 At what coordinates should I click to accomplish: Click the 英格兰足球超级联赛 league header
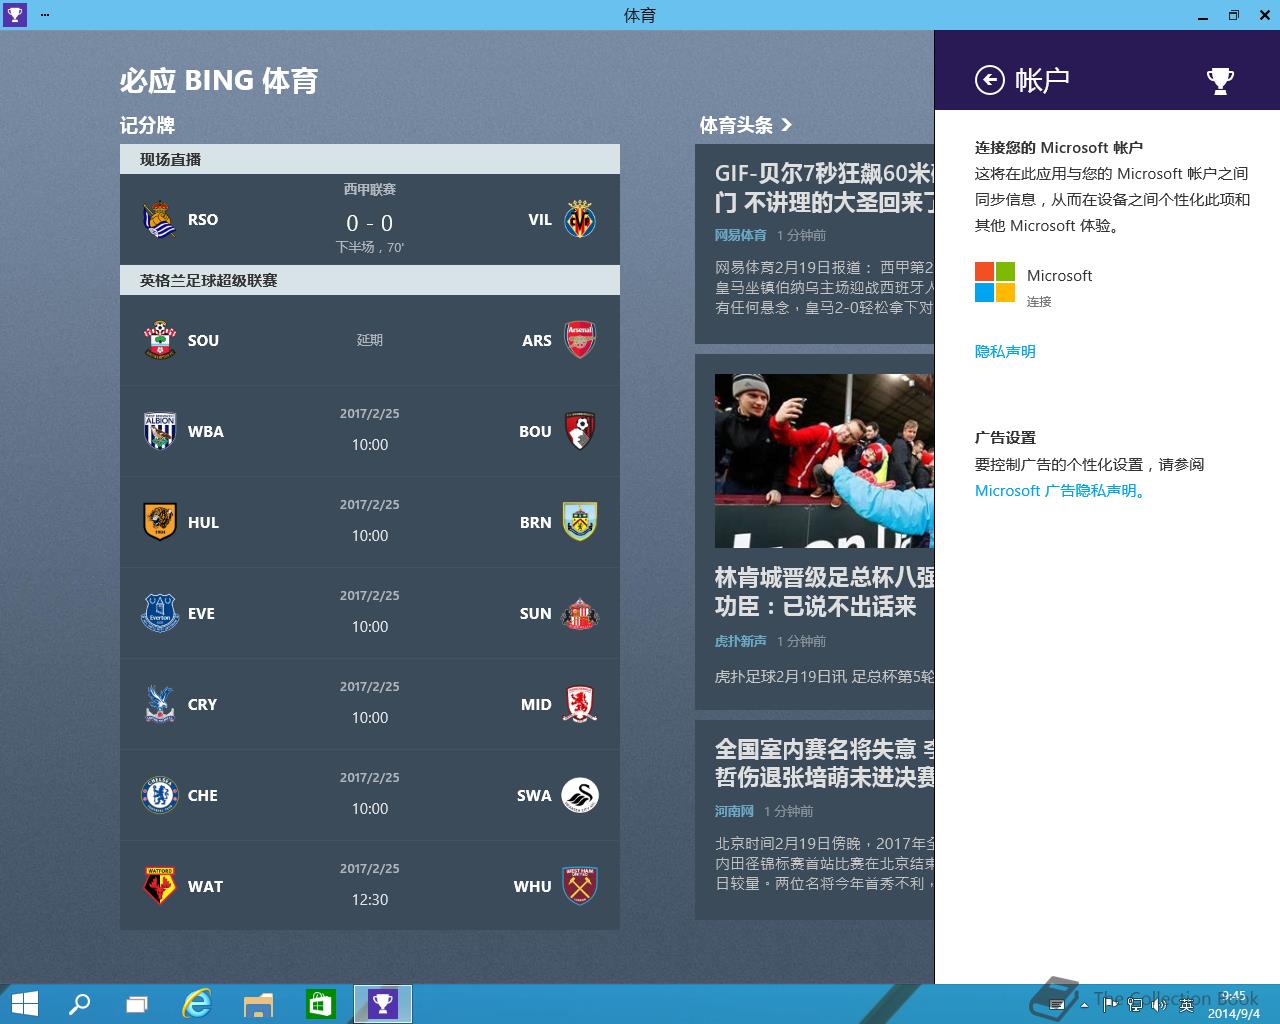tap(370, 280)
